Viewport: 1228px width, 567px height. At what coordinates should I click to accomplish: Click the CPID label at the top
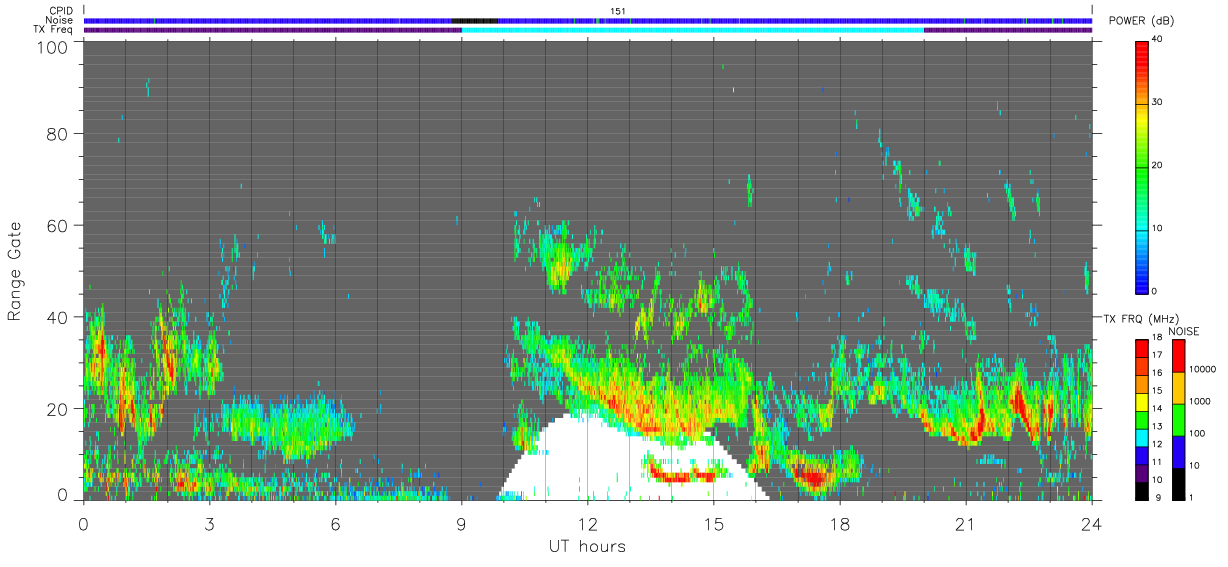click(x=60, y=11)
